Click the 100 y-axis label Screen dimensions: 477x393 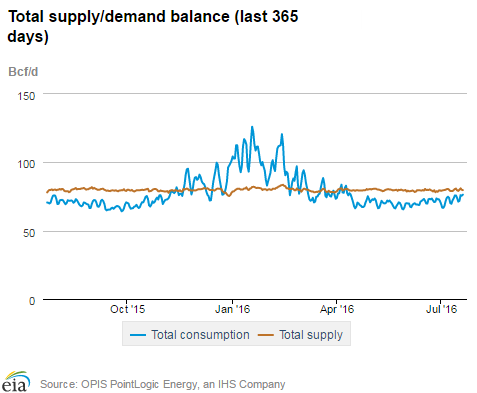click(26, 164)
